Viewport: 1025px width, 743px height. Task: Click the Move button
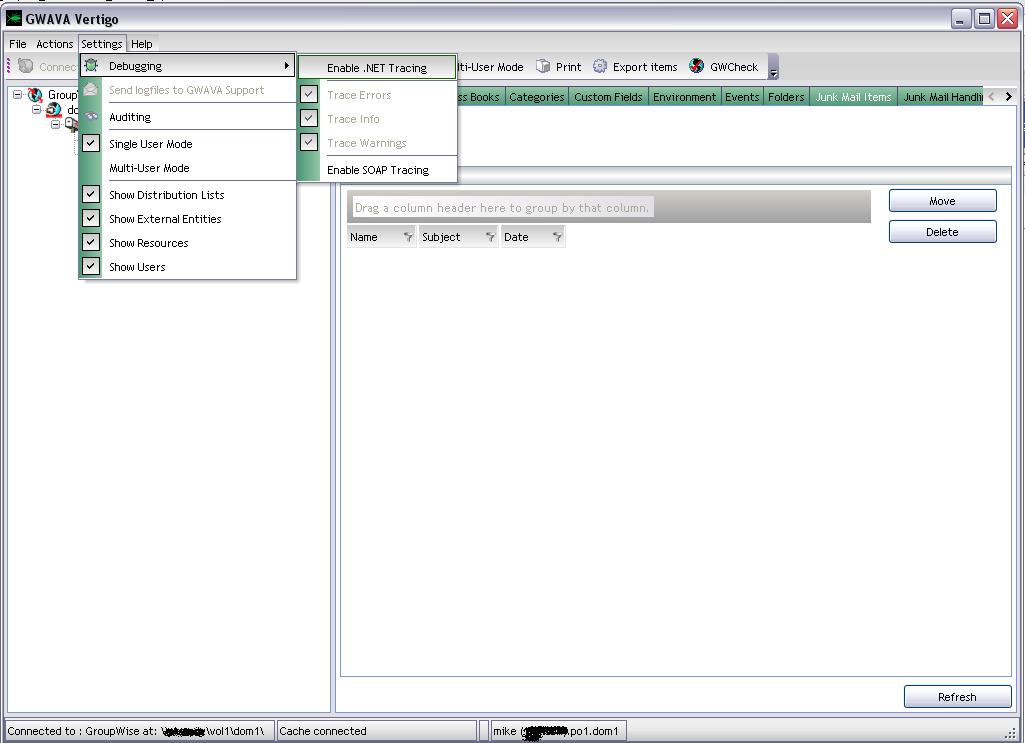click(x=942, y=201)
